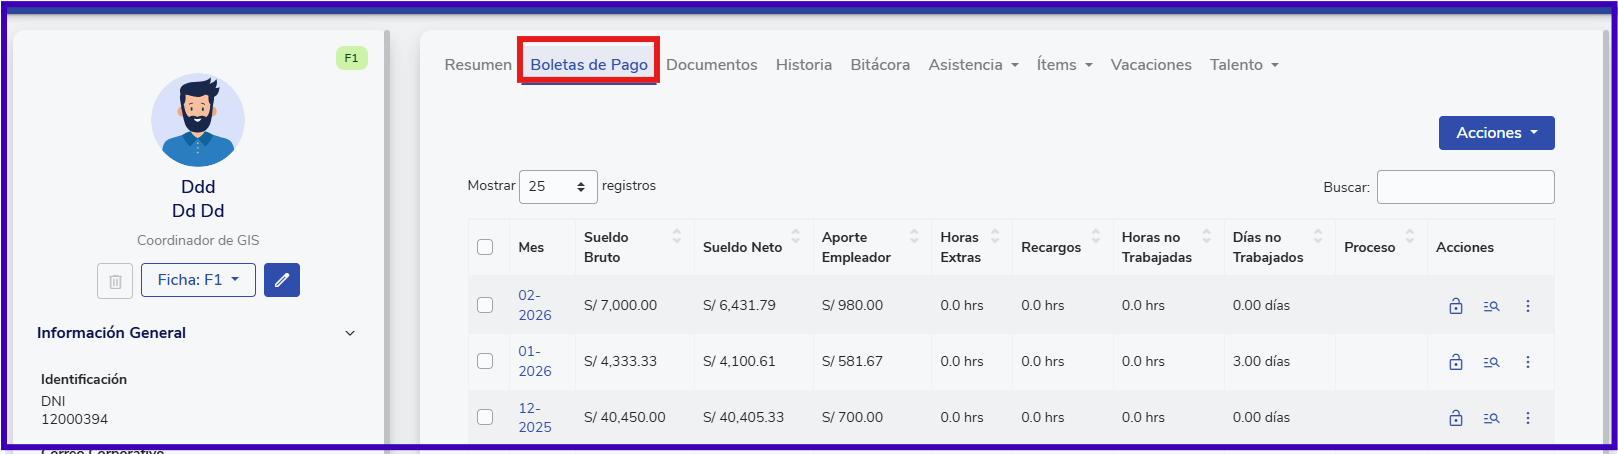The image size is (1618, 454).
Task: Open the Acciones dropdown button
Action: [x=1496, y=133]
